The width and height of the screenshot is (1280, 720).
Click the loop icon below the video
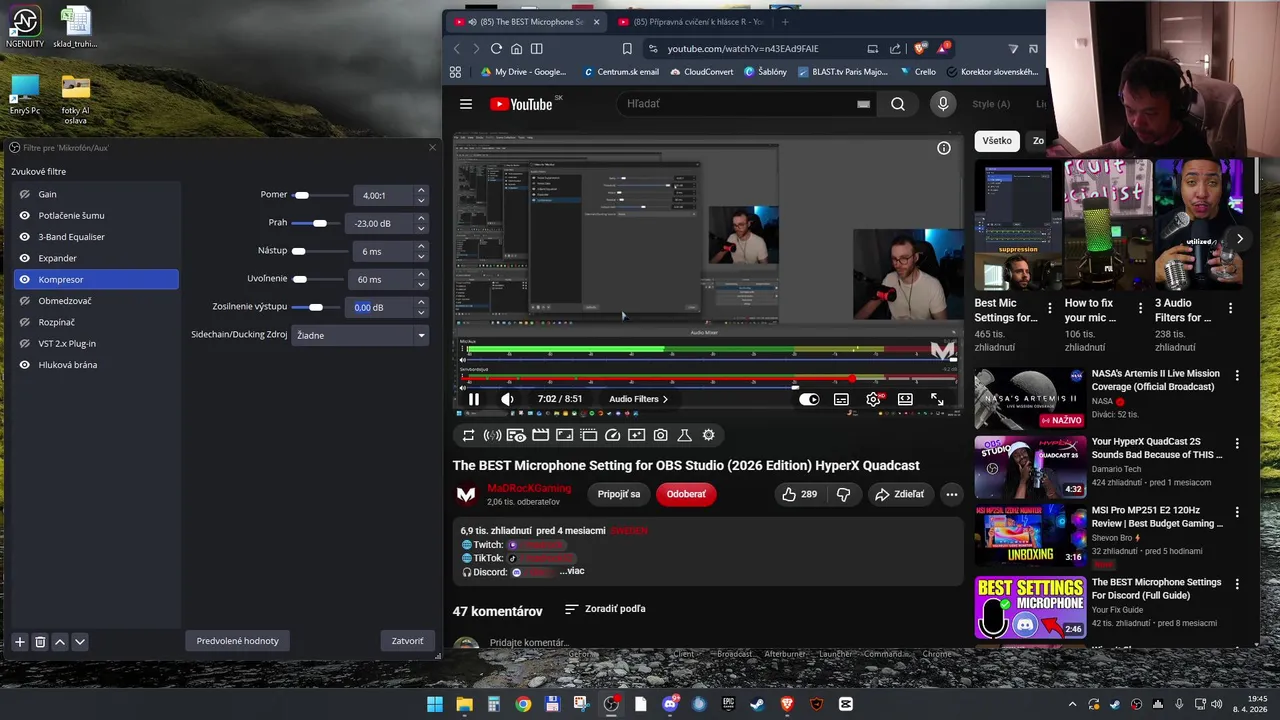tap(468, 435)
